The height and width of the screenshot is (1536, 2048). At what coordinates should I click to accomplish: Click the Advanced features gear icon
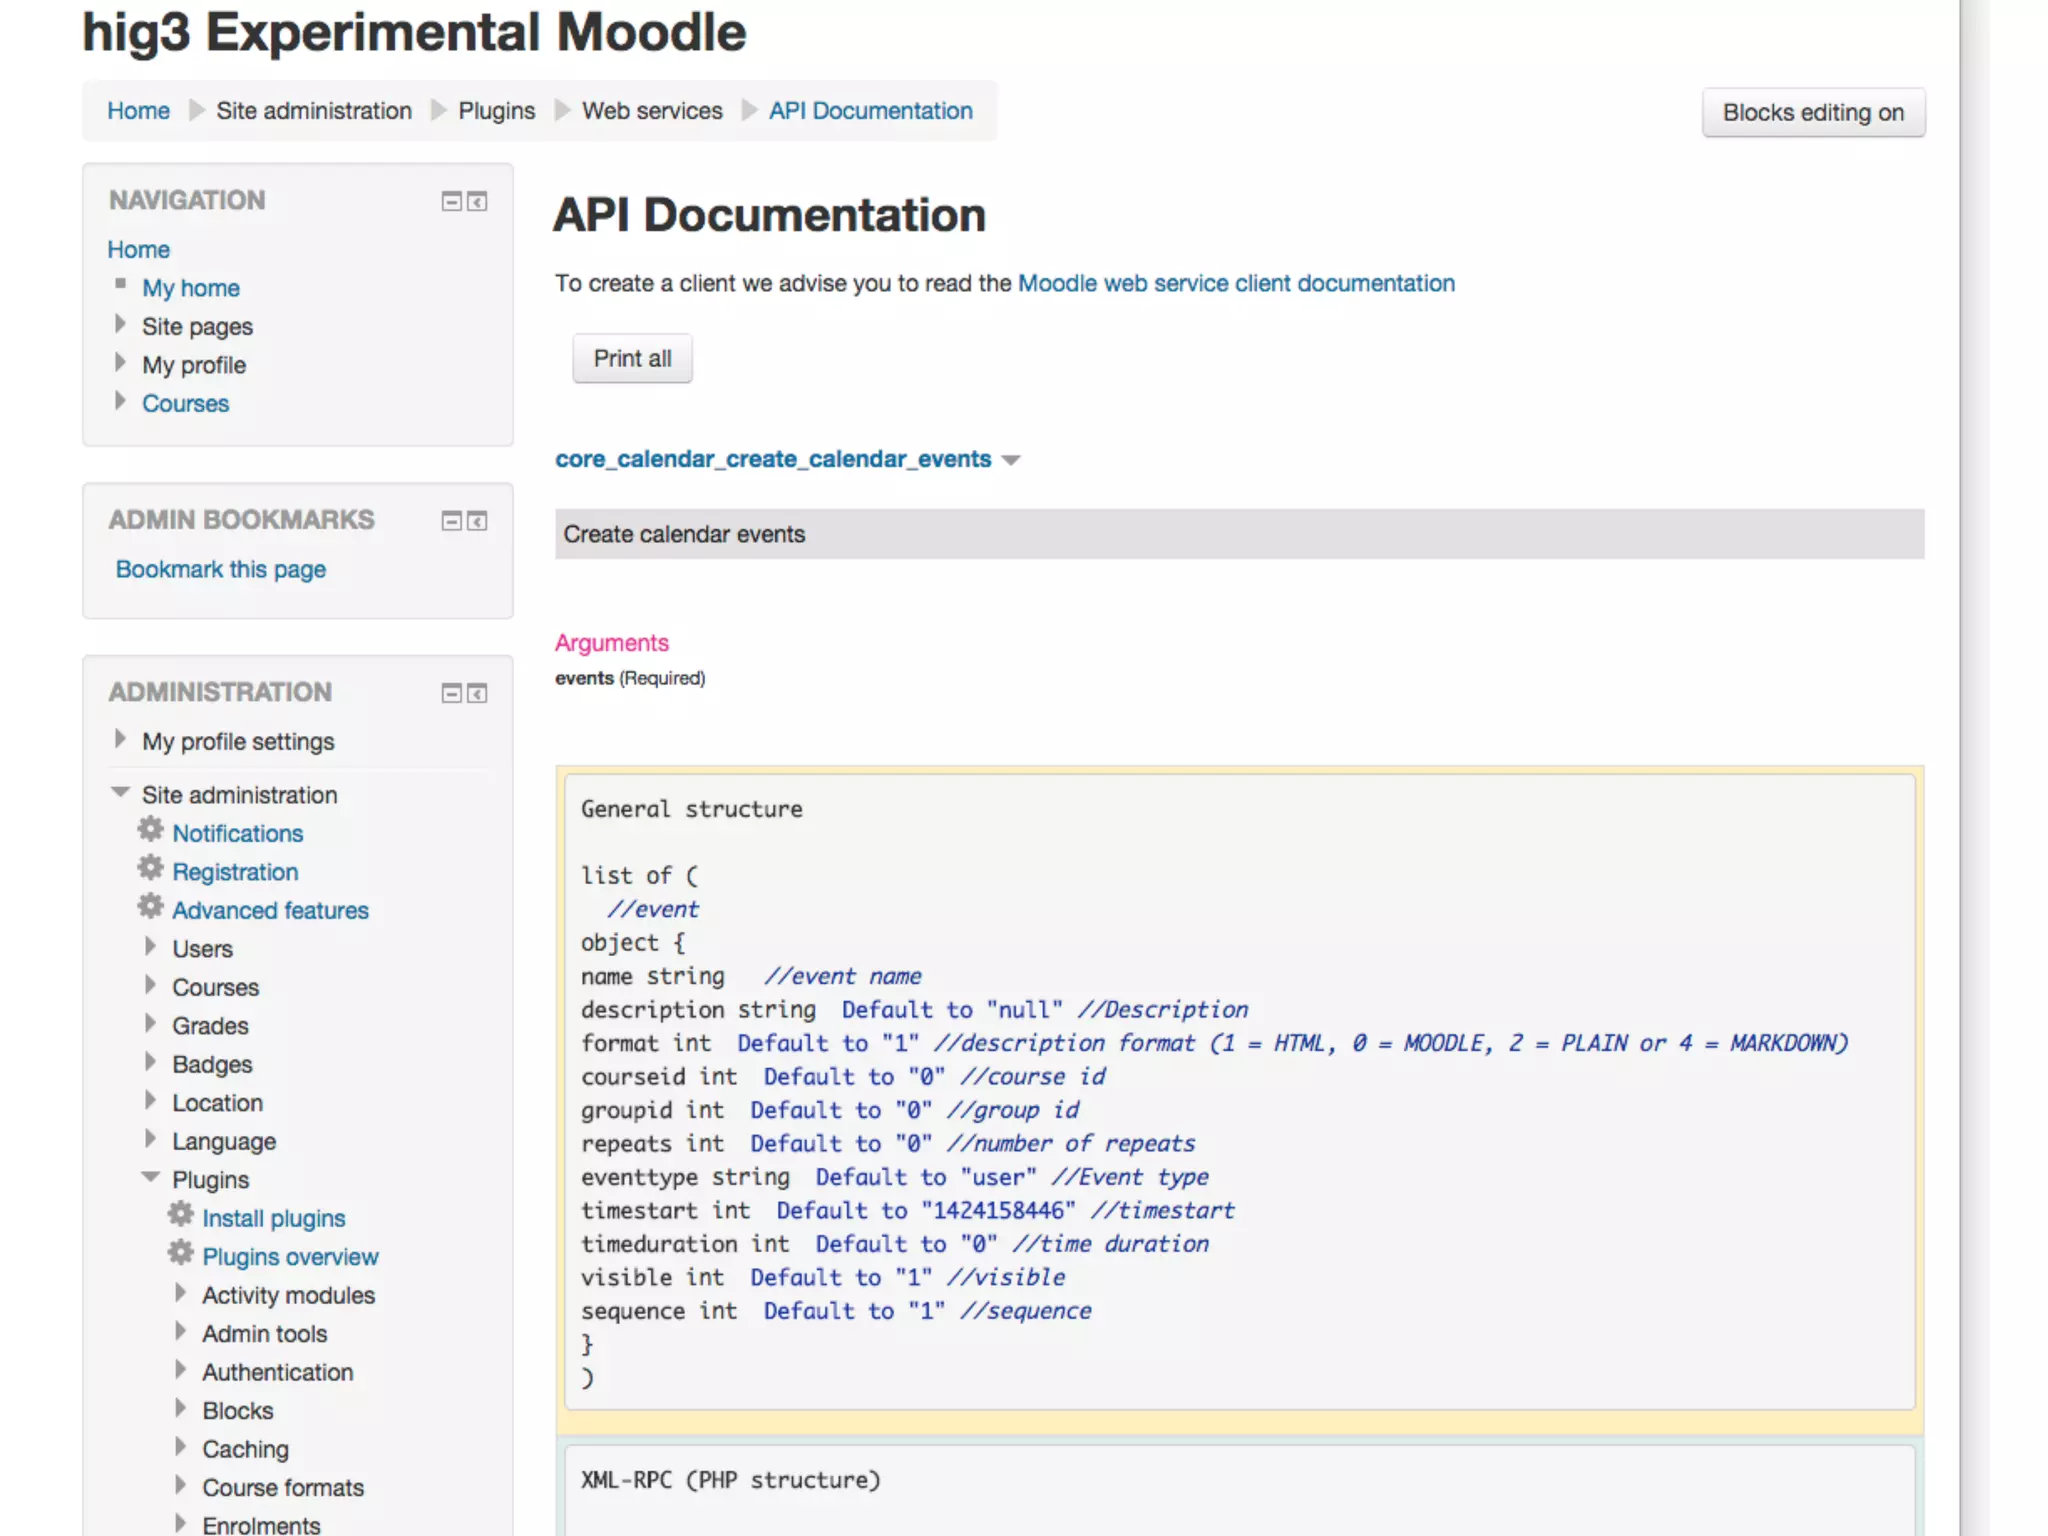point(151,907)
